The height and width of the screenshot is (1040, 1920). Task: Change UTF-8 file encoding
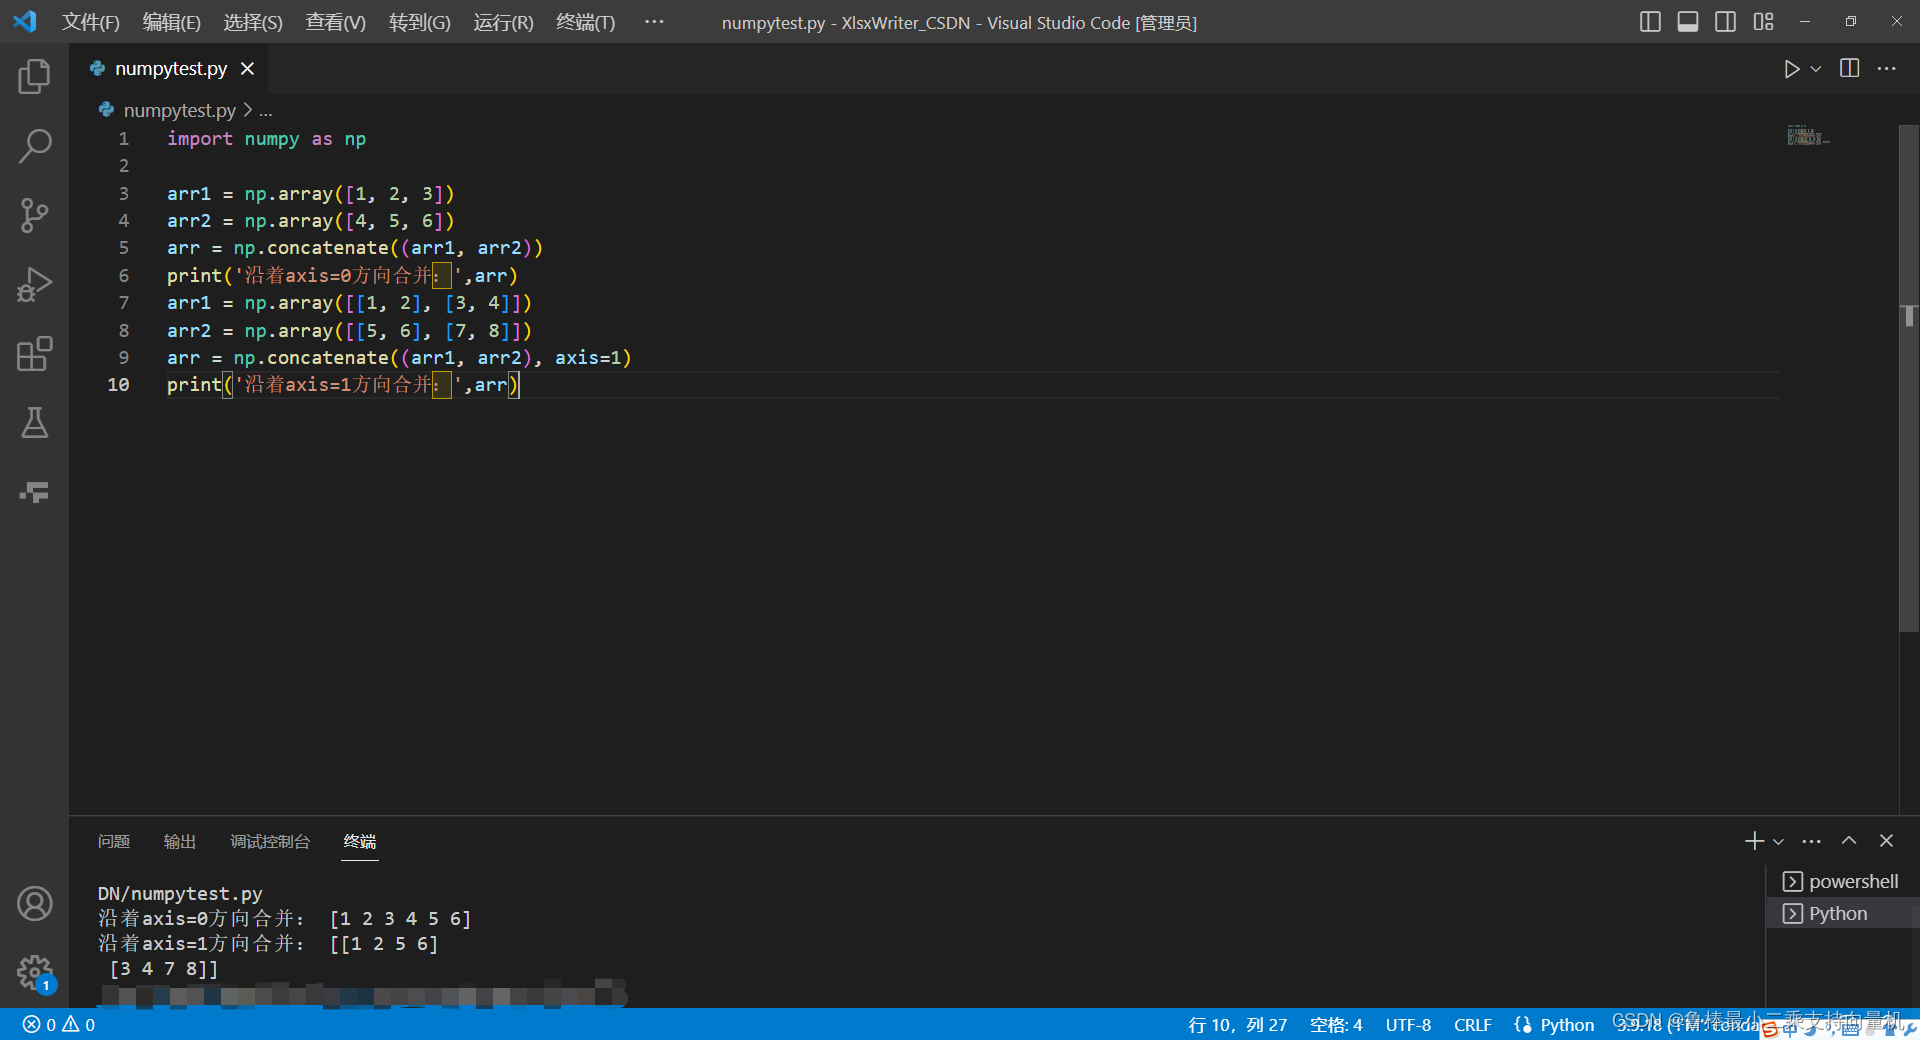coord(1408,1025)
